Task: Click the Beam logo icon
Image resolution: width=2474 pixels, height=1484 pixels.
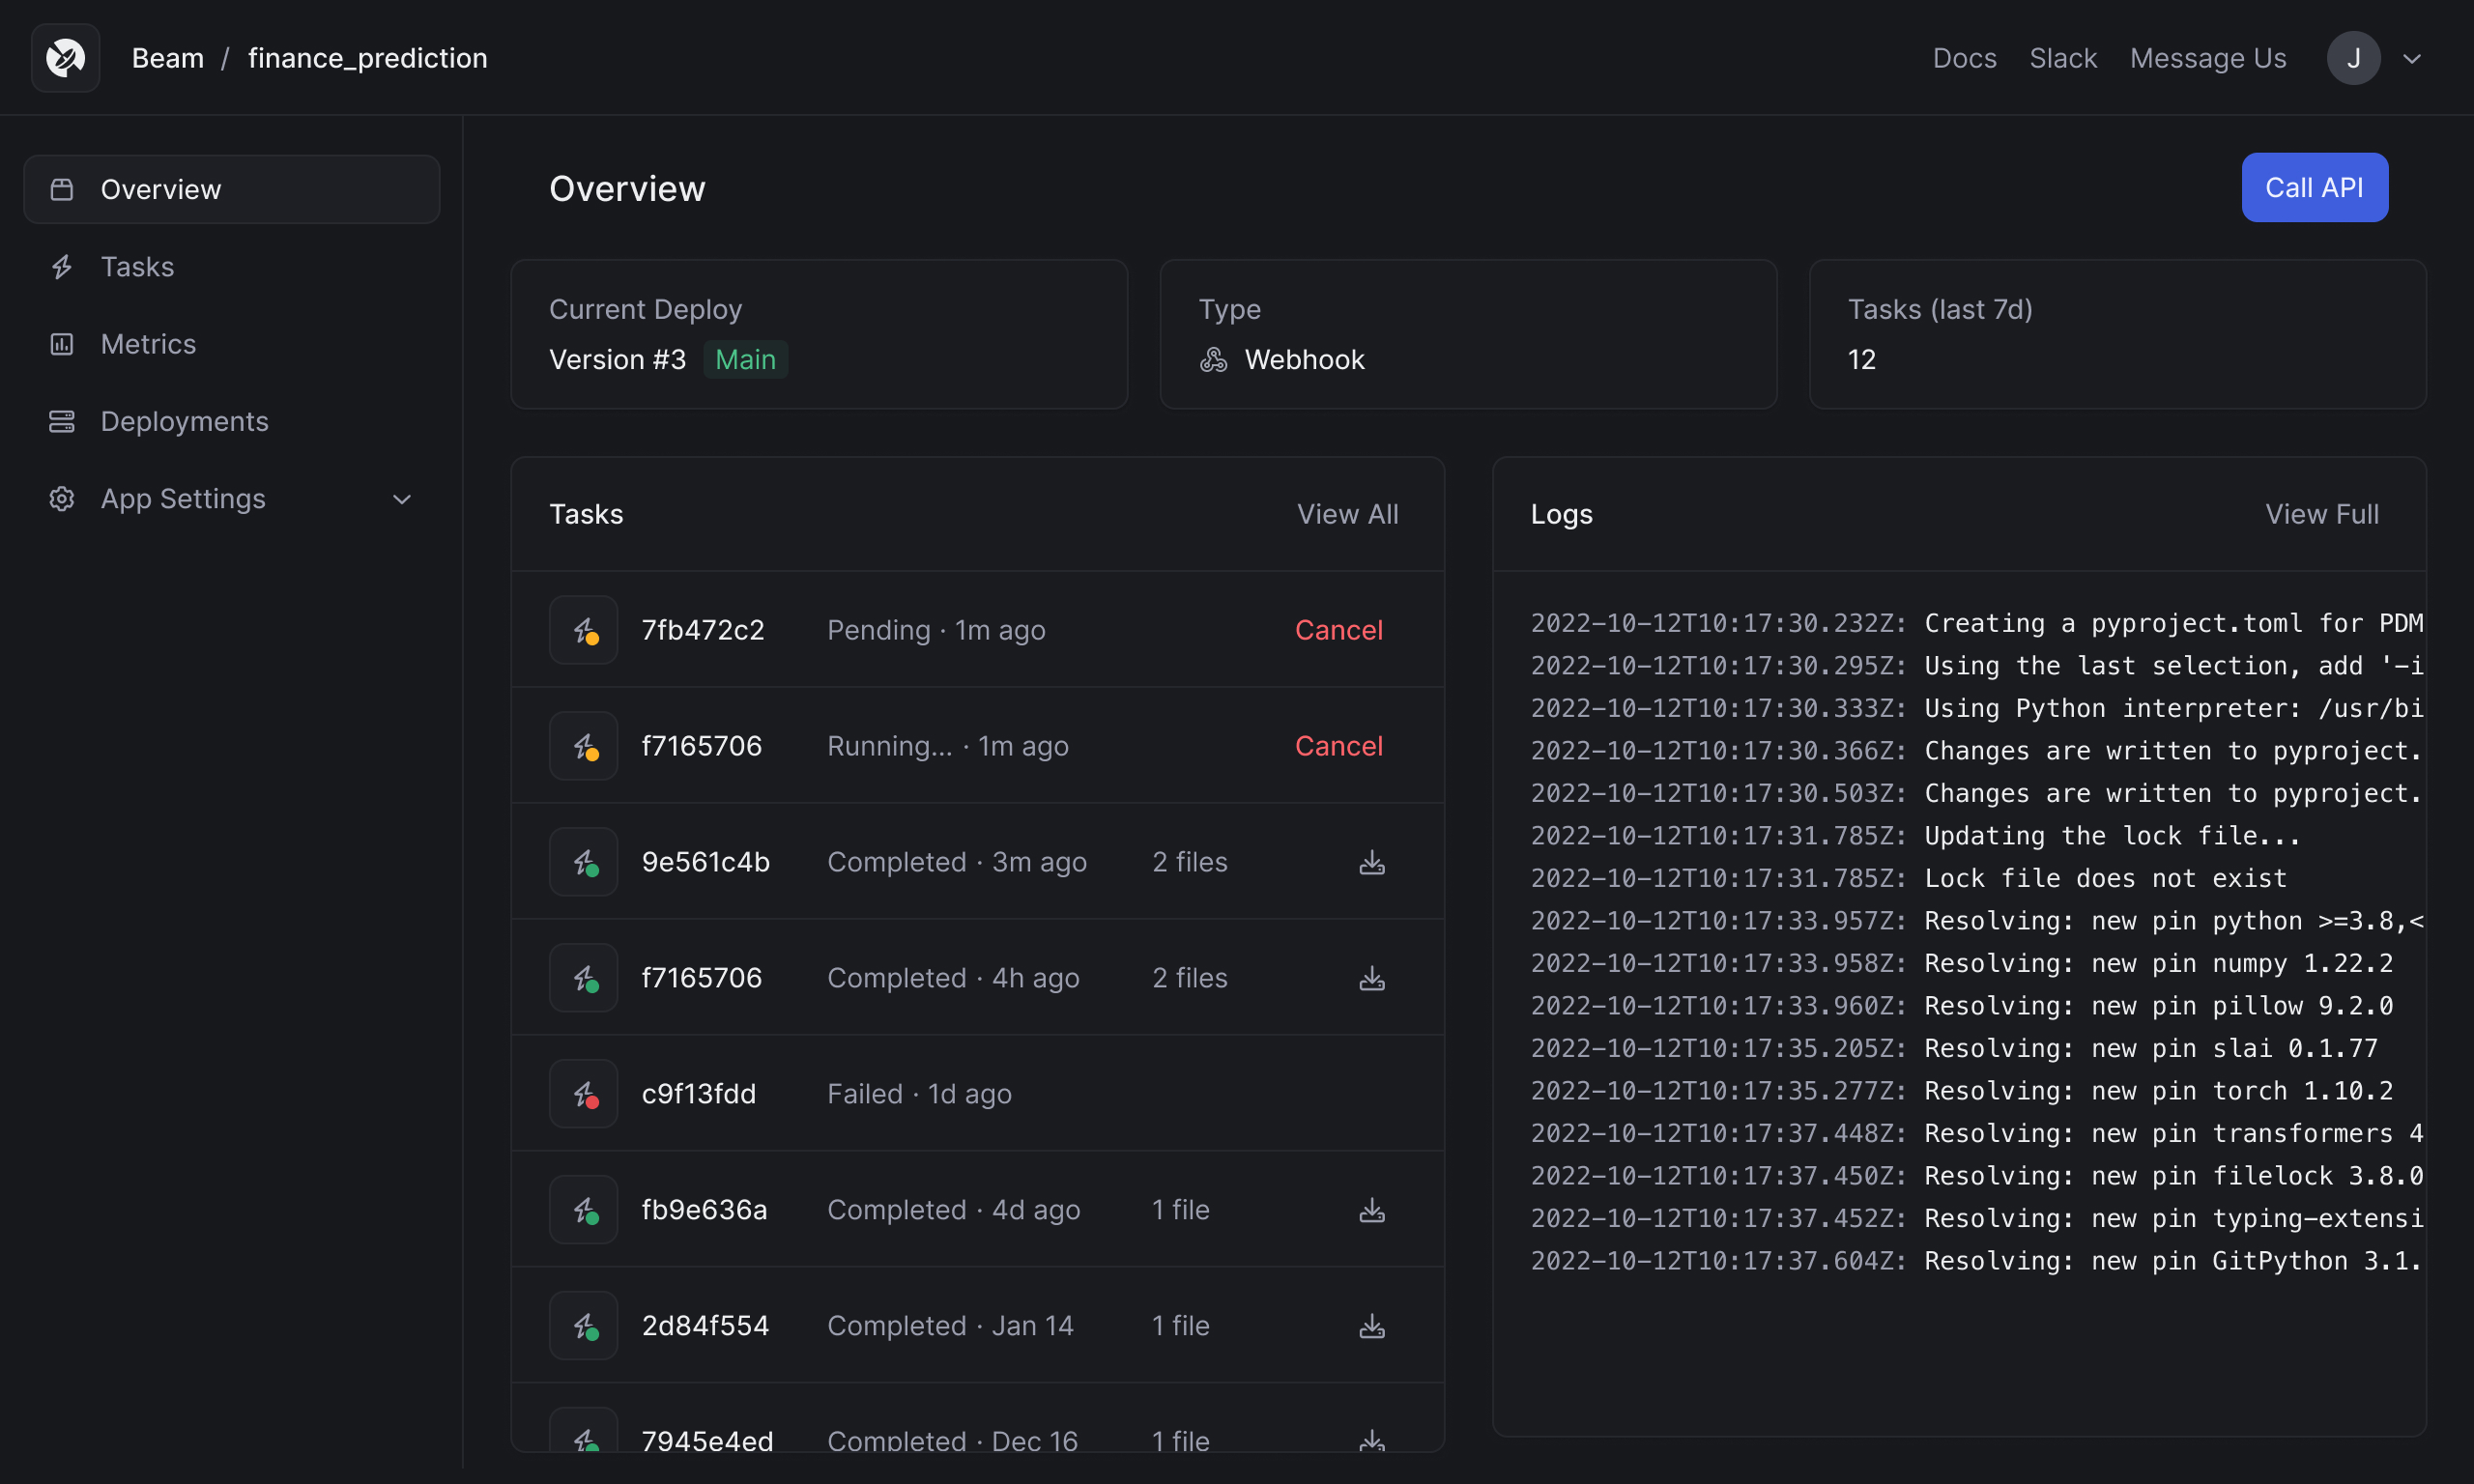Action: click(65, 58)
